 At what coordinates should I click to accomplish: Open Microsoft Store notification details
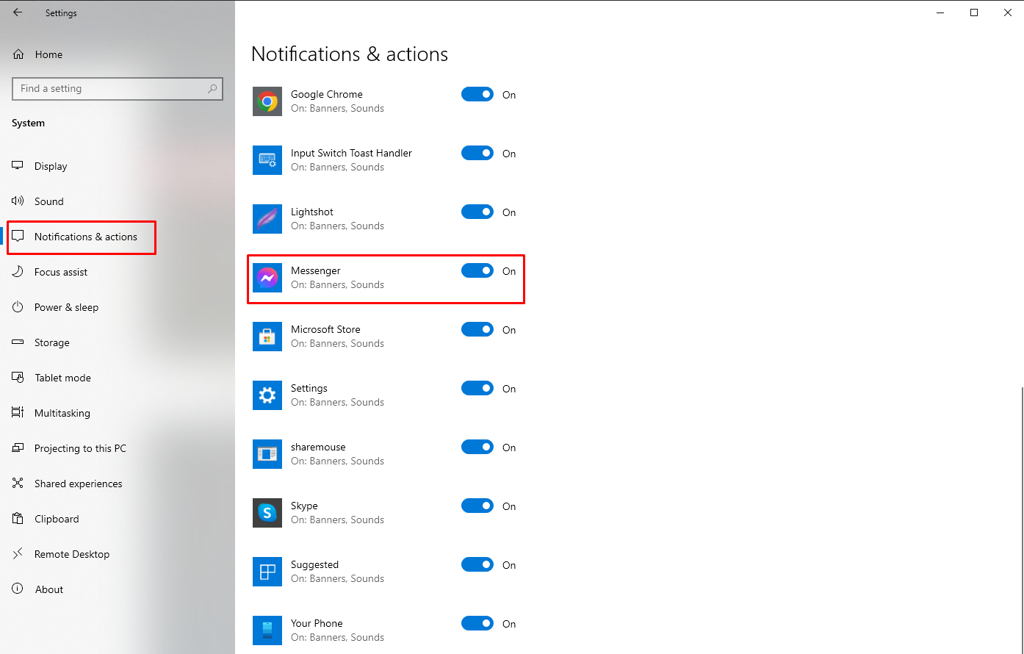pos(337,336)
